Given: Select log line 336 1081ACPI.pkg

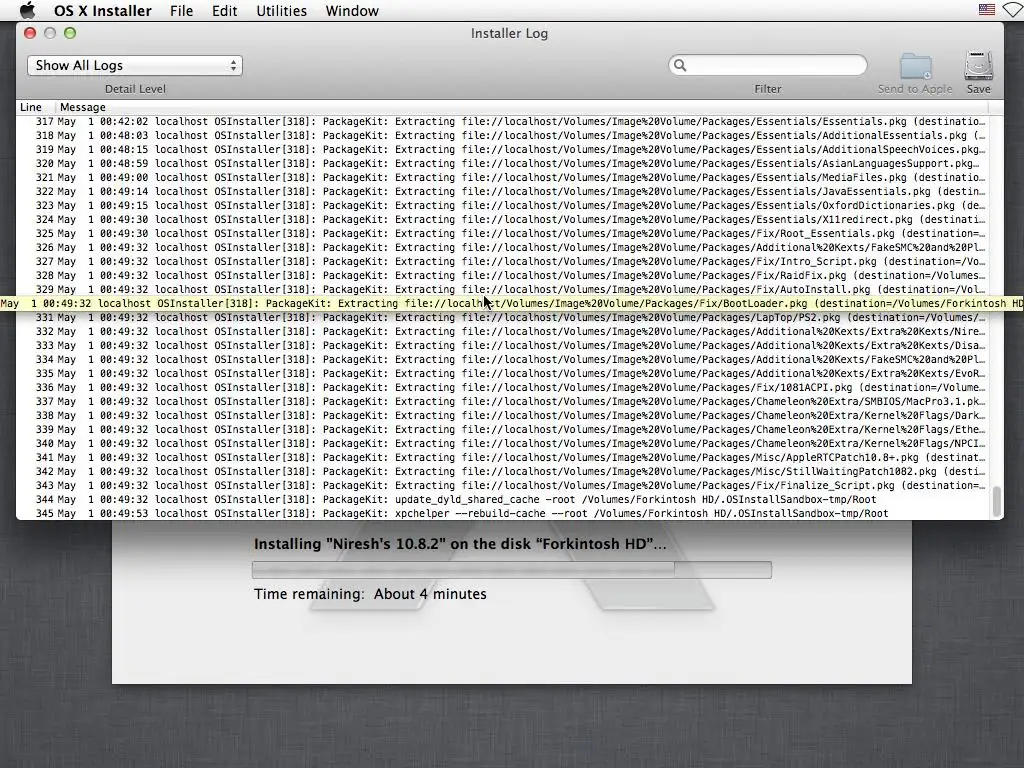Looking at the screenshot, I should pos(502,388).
